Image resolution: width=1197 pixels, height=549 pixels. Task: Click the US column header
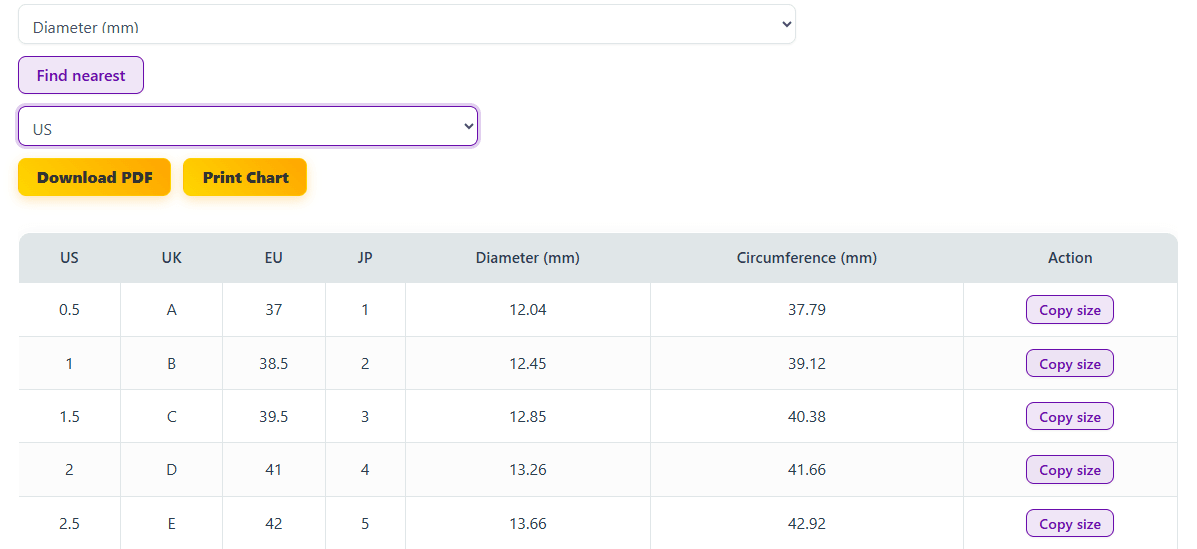(x=69, y=258)
